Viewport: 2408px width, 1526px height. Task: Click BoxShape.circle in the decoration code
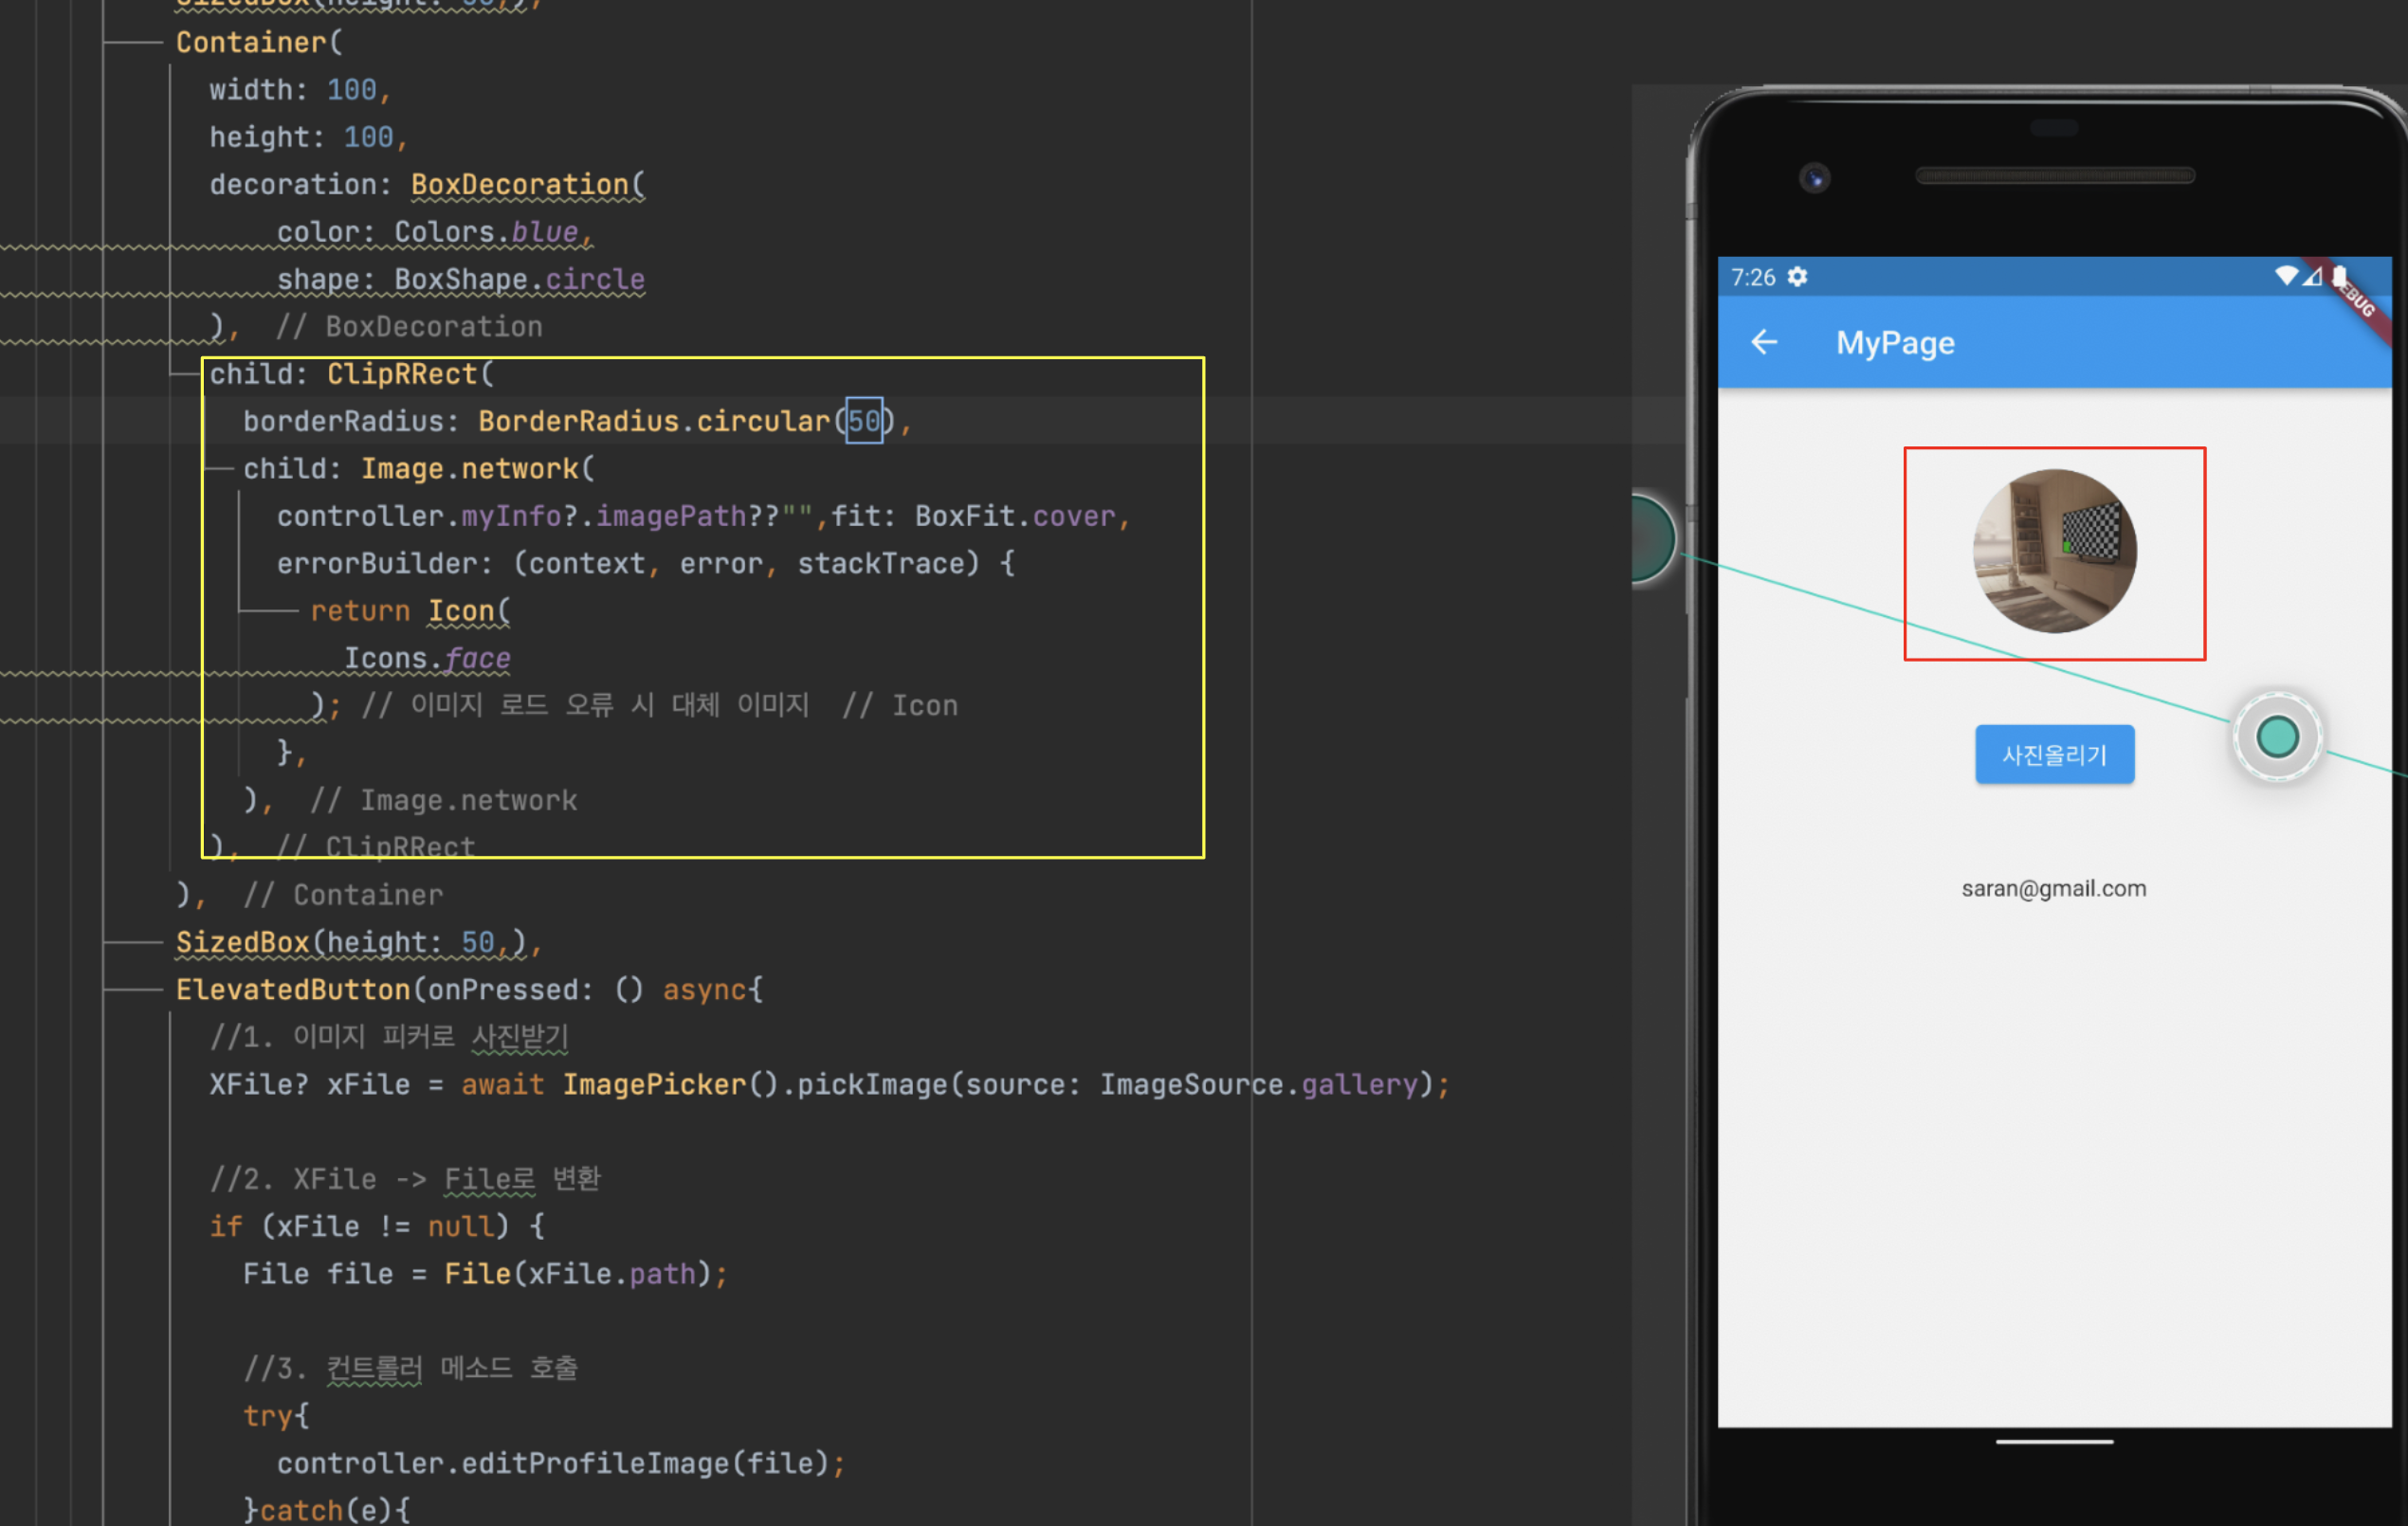(519, 279)
